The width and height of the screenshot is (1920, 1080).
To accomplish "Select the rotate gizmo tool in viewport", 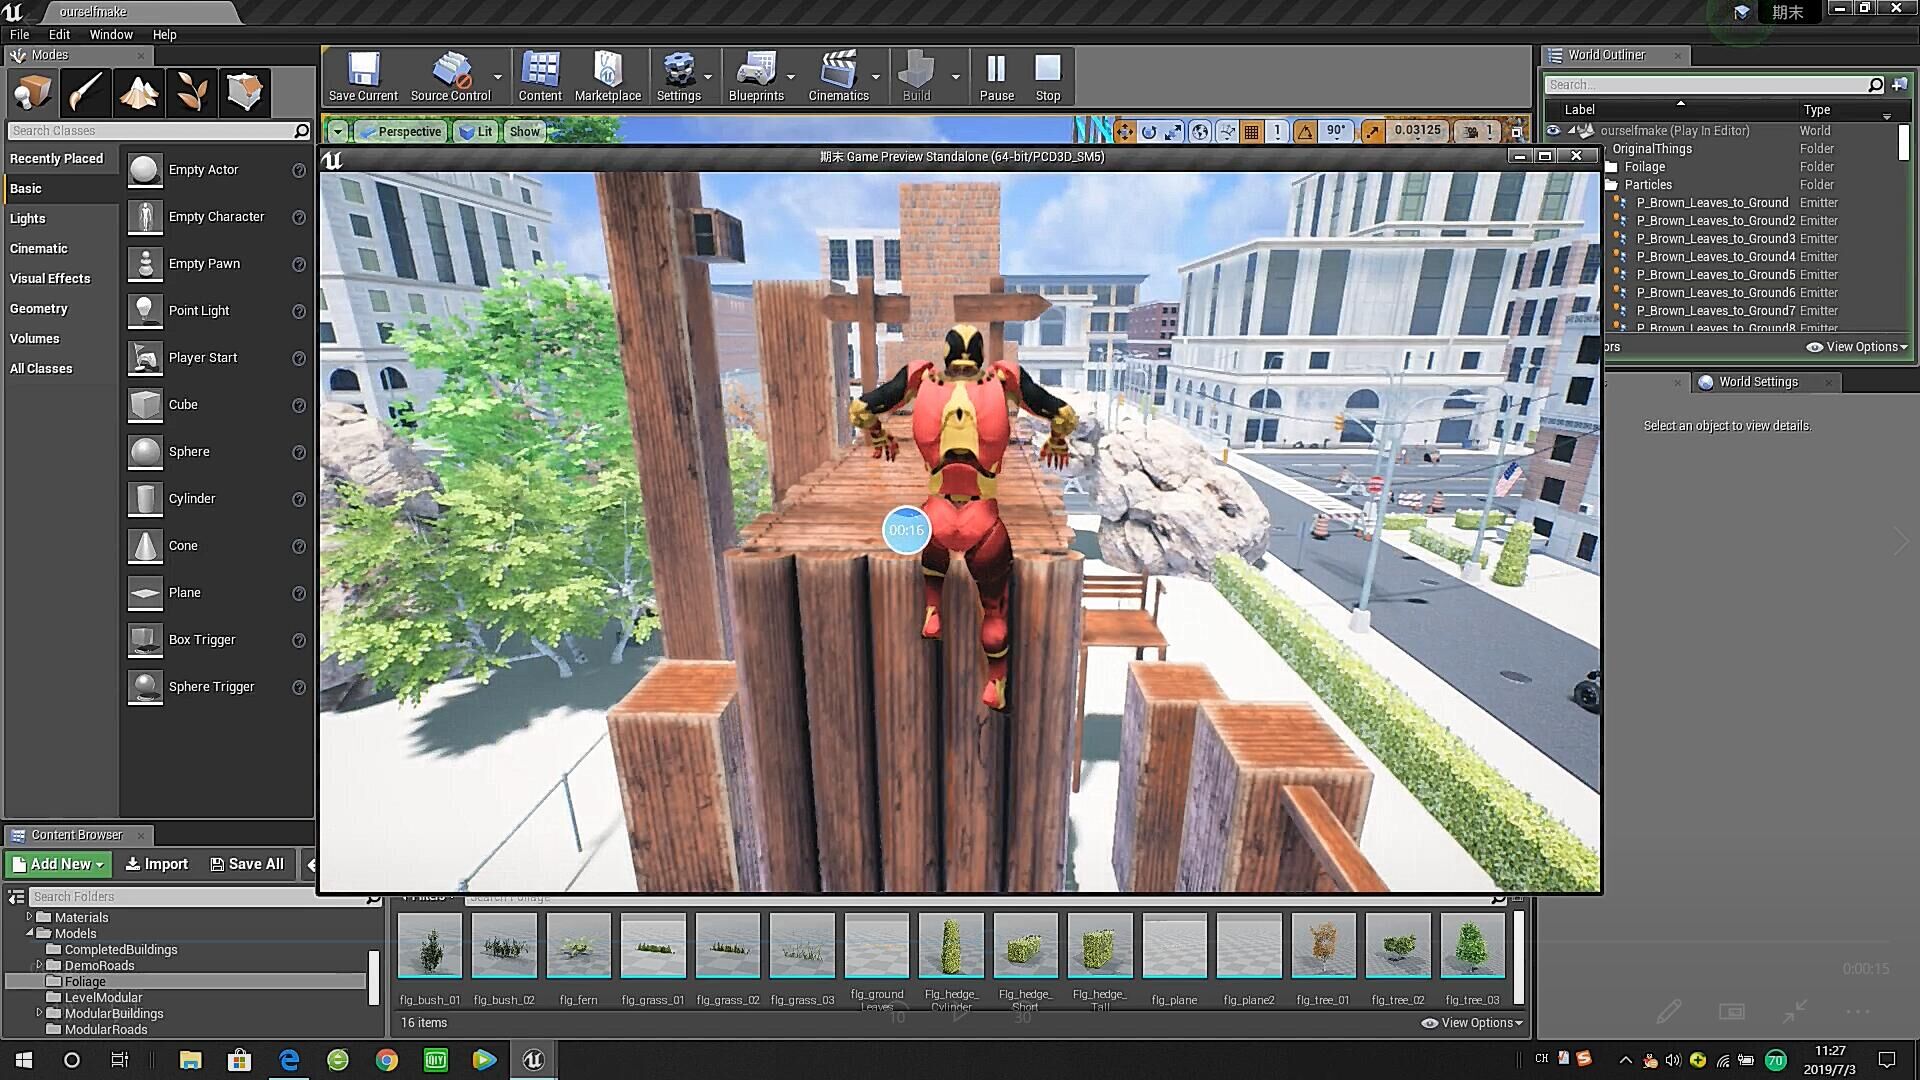I will (x=1149, y=131).
